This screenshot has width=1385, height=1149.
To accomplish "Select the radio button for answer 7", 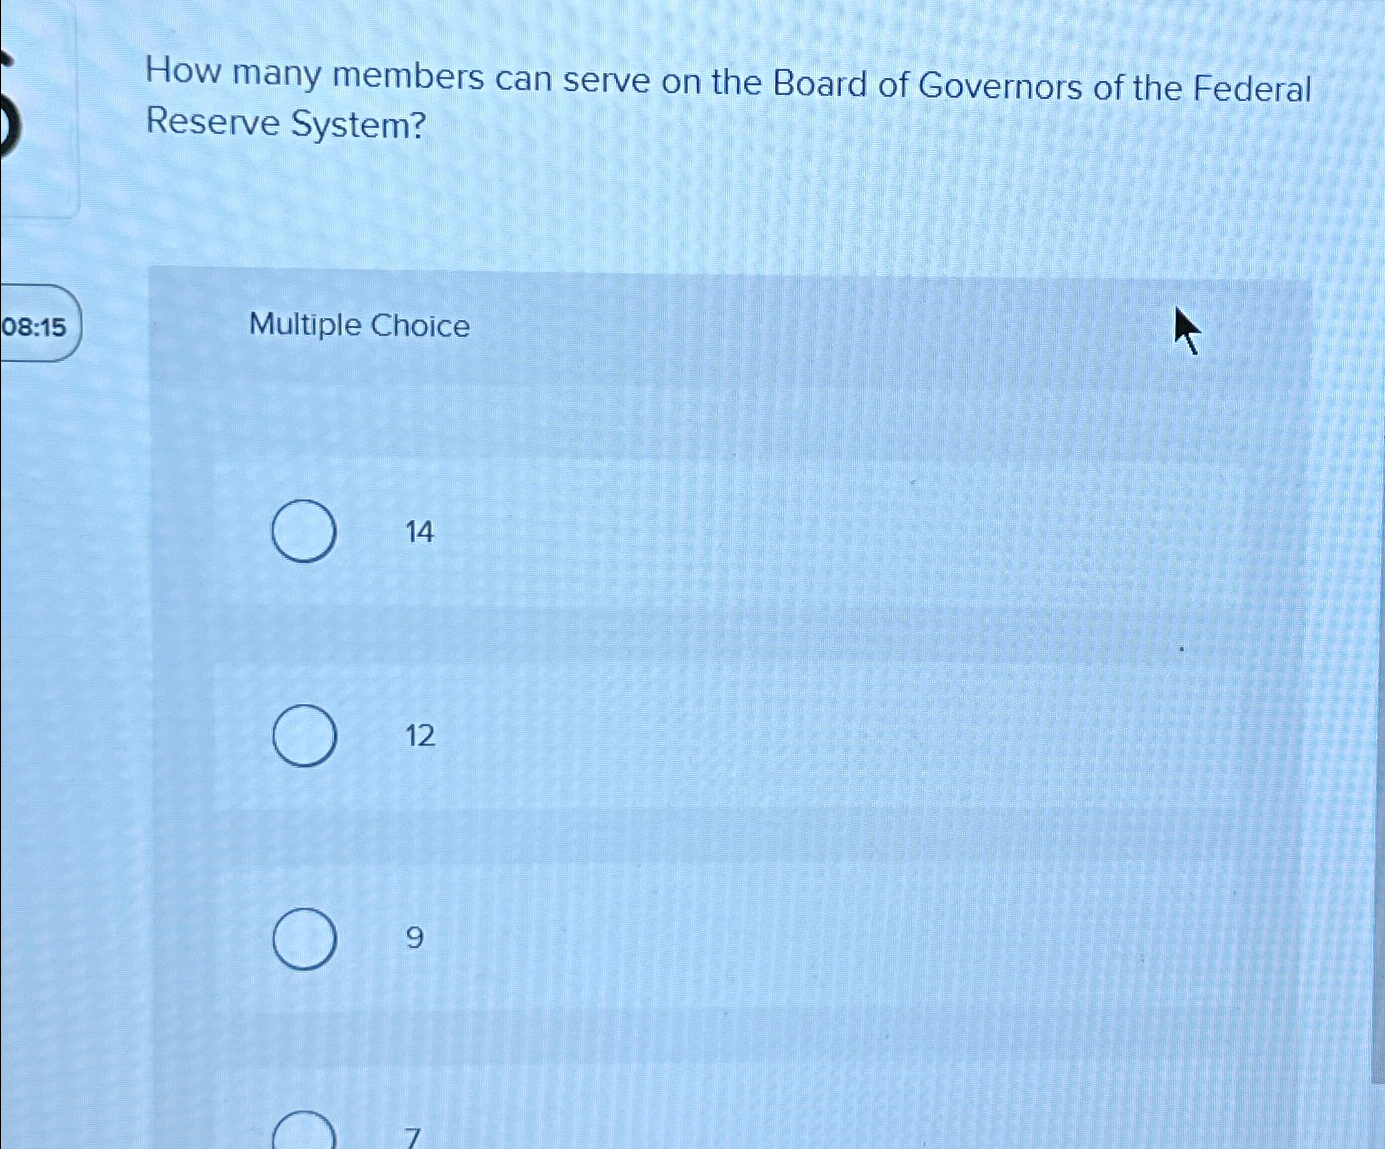I will click(x=303, y=1135).
